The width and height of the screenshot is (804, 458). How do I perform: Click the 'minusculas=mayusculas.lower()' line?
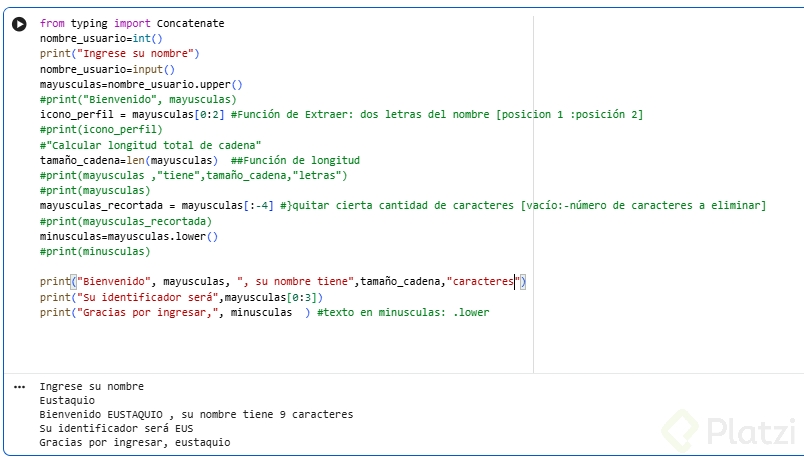129,236
